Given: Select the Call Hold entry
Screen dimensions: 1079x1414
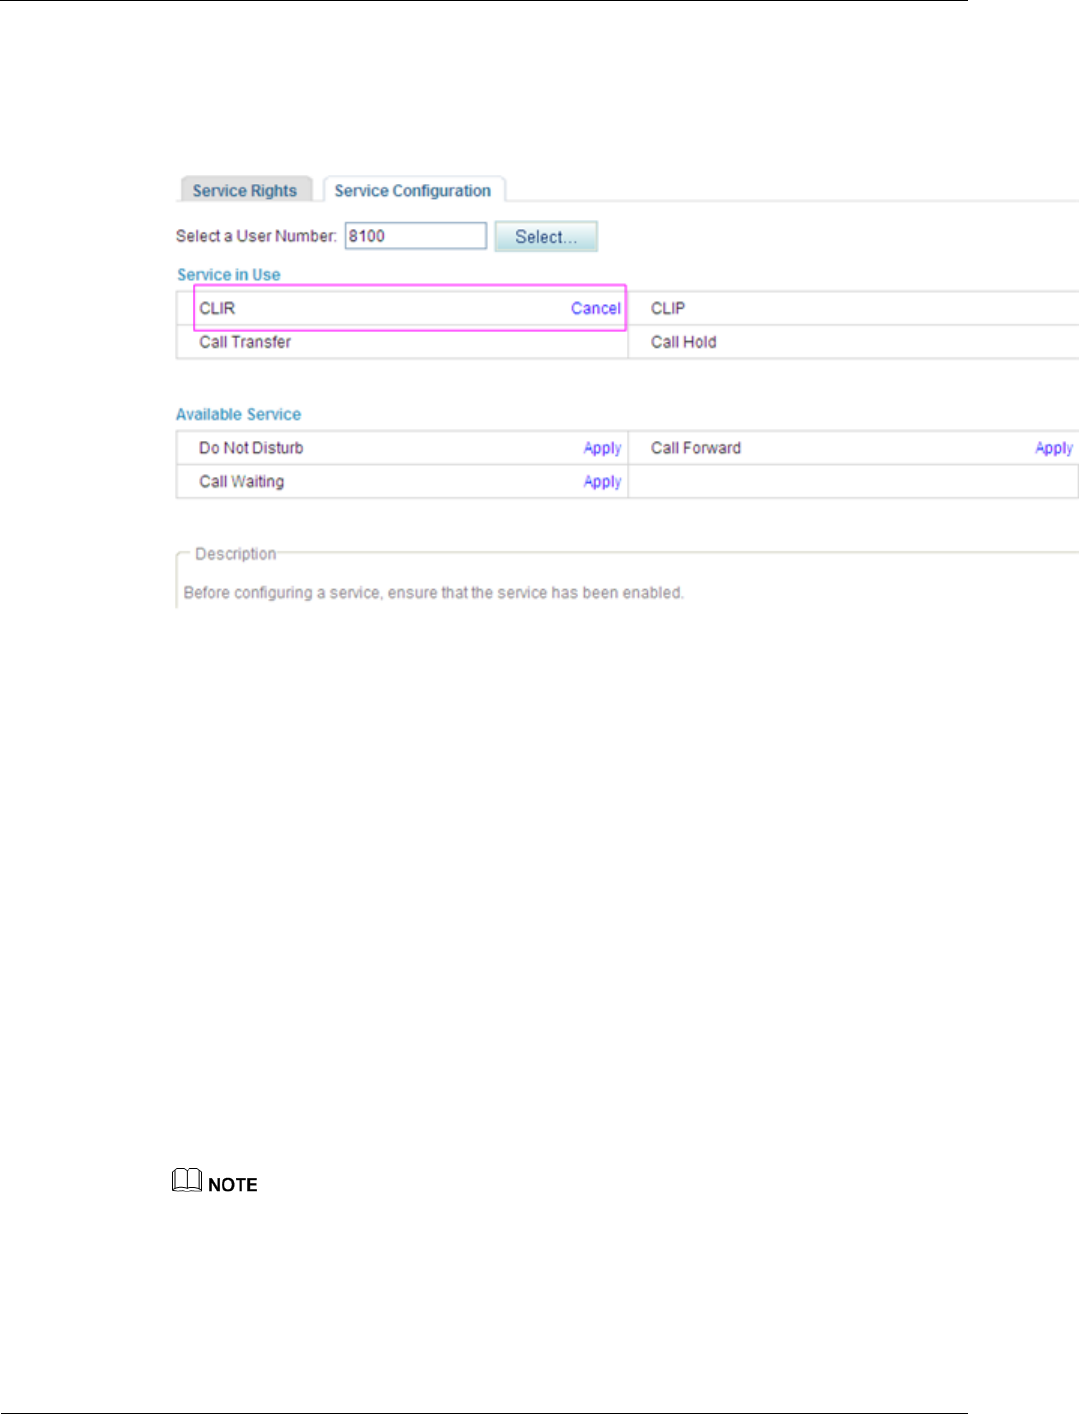Looking at the screenshot, I should pyautogui.click(x=684, y=342).
